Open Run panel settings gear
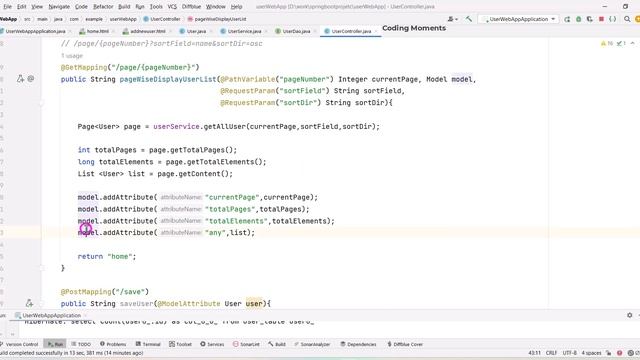Viewport: 640px width, 360px height. coord(629,315)
